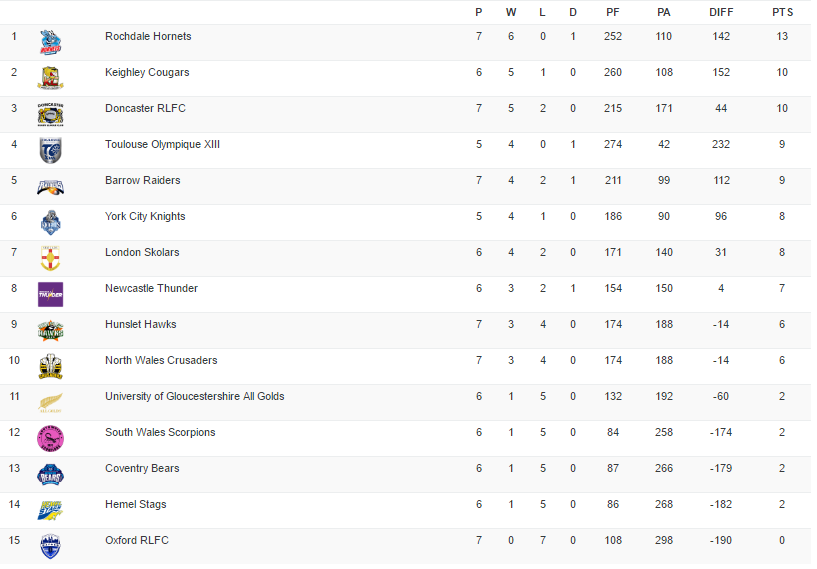Click the Oxford RLFC crest

pos(51,546)
